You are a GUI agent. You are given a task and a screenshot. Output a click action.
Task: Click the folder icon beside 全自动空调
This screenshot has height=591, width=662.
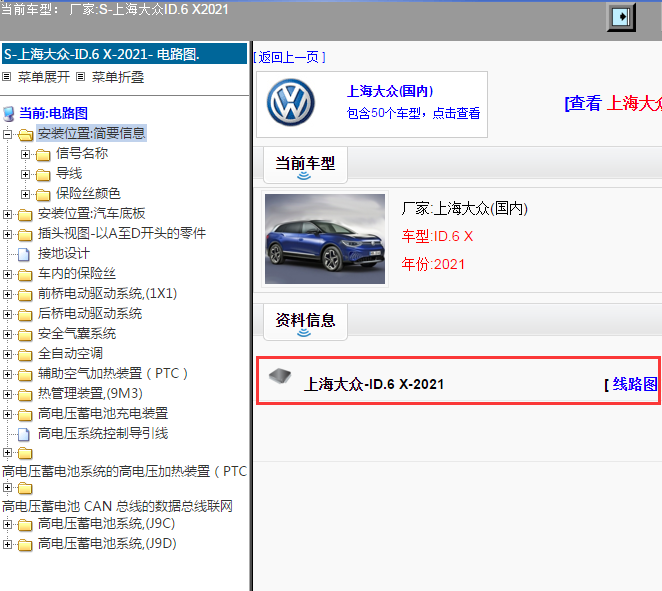point(25,355)
